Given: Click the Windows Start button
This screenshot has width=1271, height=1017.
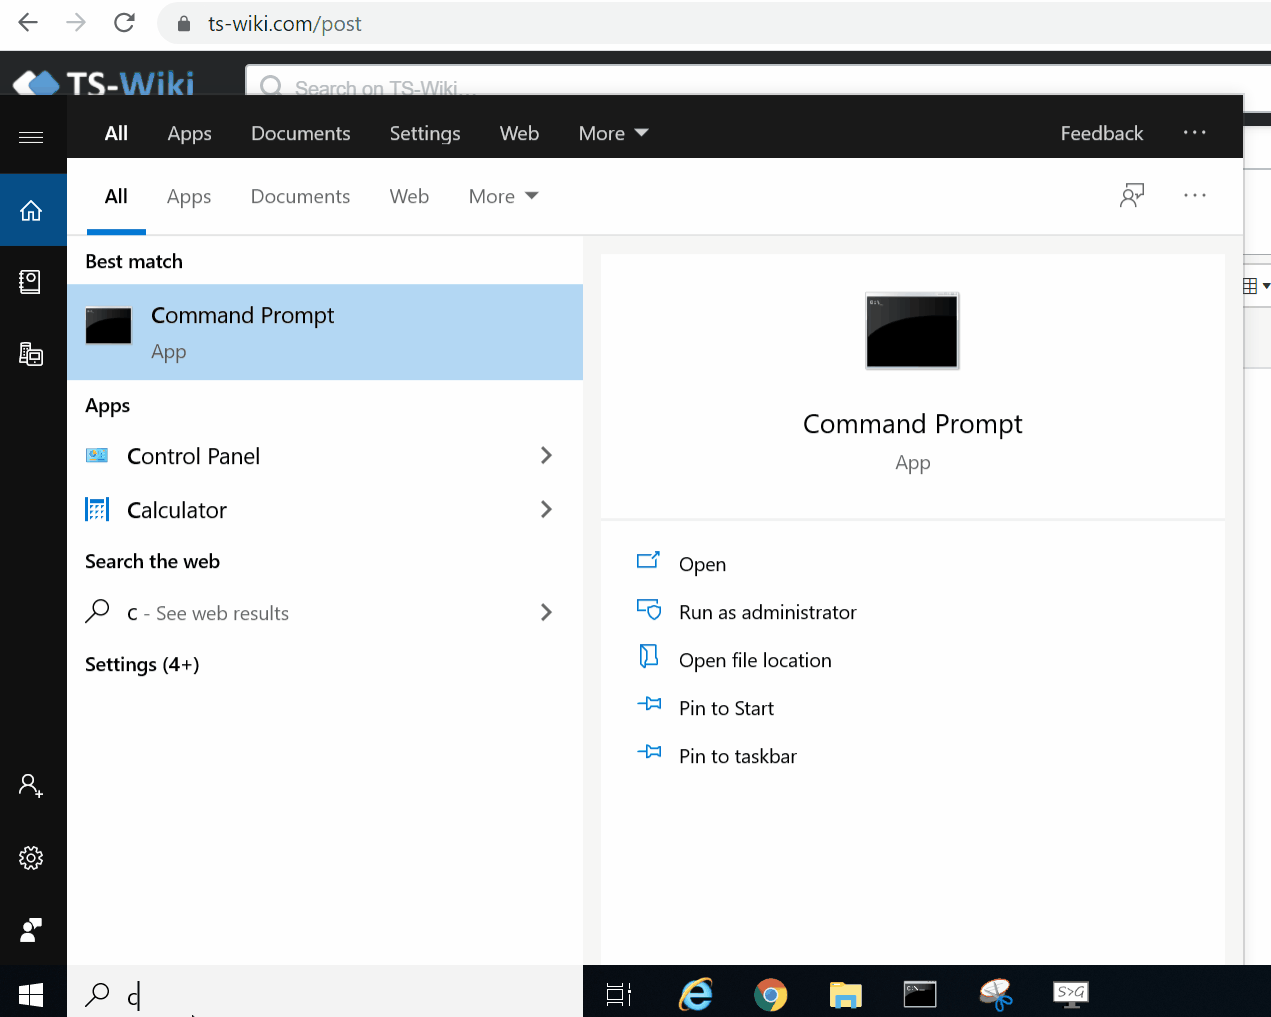Looking at the screenshot, I should 31,994.
